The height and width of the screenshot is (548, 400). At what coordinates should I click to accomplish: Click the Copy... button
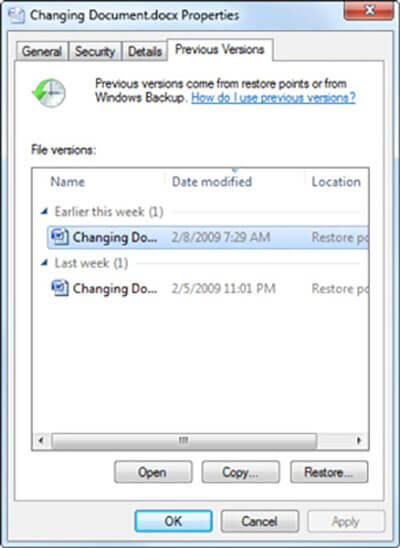click(x=240, y=472)
